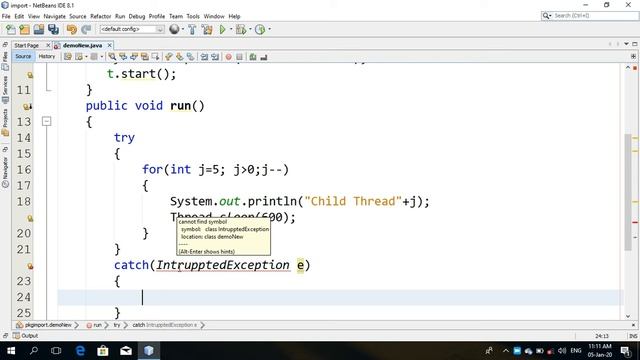The width and height of the screenshot is (640, 360).
Task: Open the Run Project dropdown arrow
Action: tap(231, 29)
